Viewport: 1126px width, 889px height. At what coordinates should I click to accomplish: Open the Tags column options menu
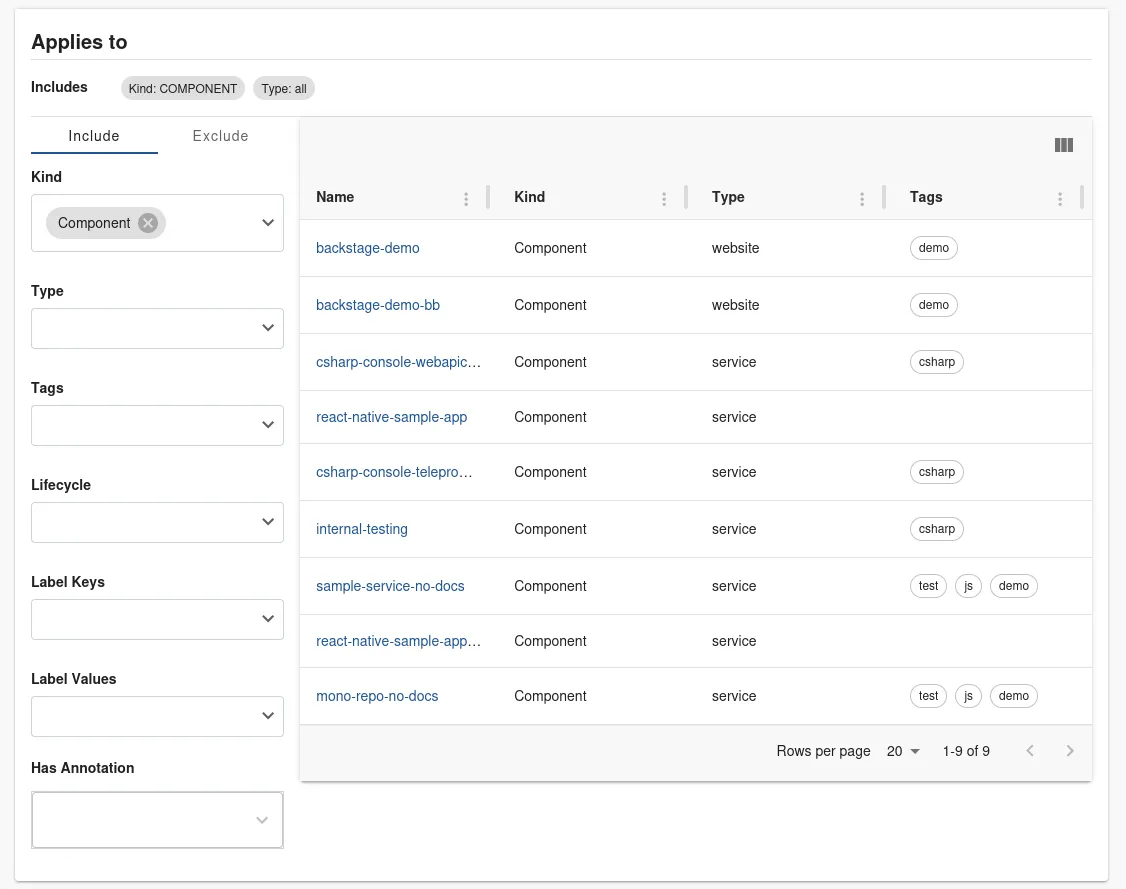point(1059,198)
